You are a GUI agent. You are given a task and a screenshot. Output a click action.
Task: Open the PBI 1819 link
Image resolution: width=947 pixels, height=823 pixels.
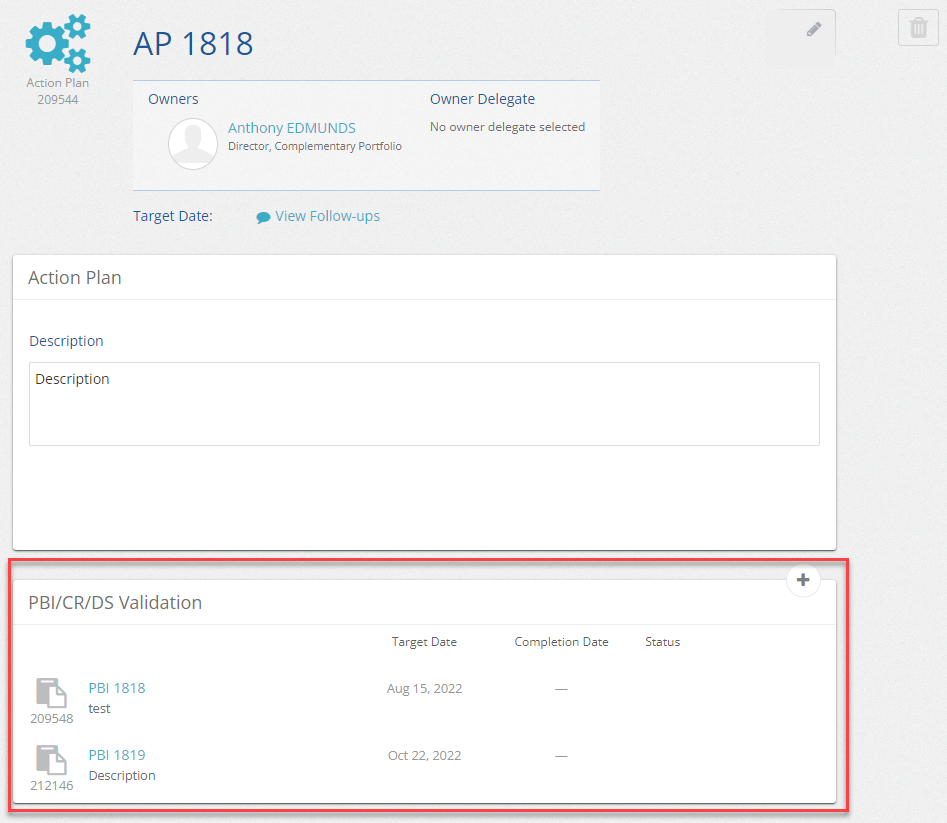[x=117, y=755]
